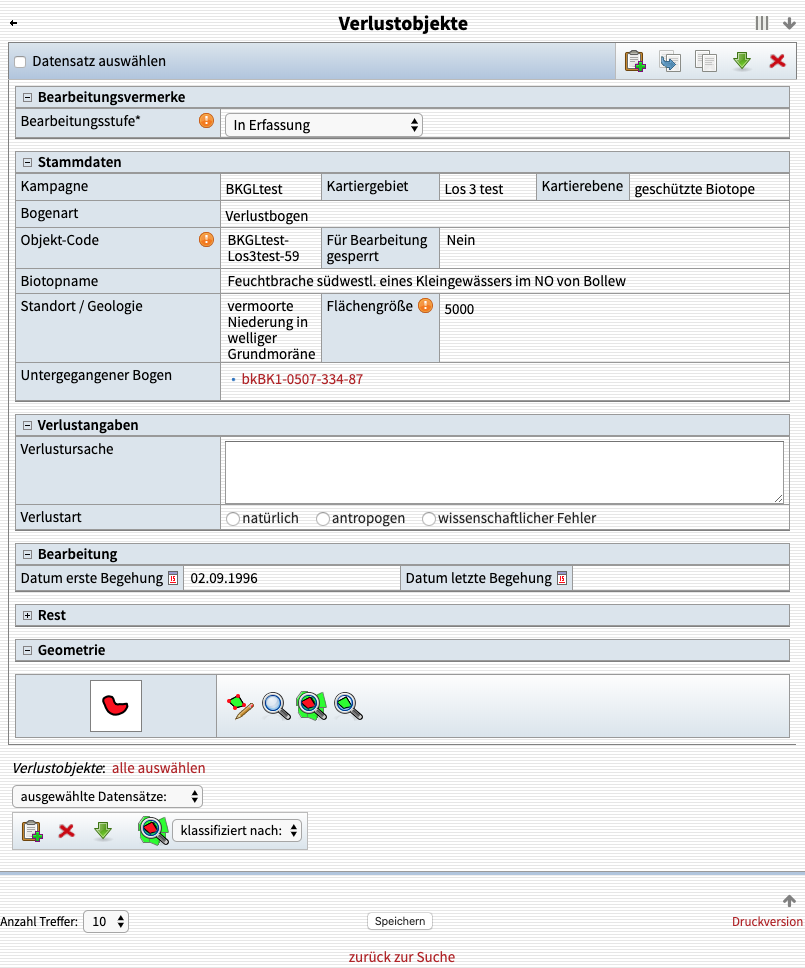Screen dimensions: 805x968
Task: Open the klassifiziert nach dropdown
Action: (237, 830)
